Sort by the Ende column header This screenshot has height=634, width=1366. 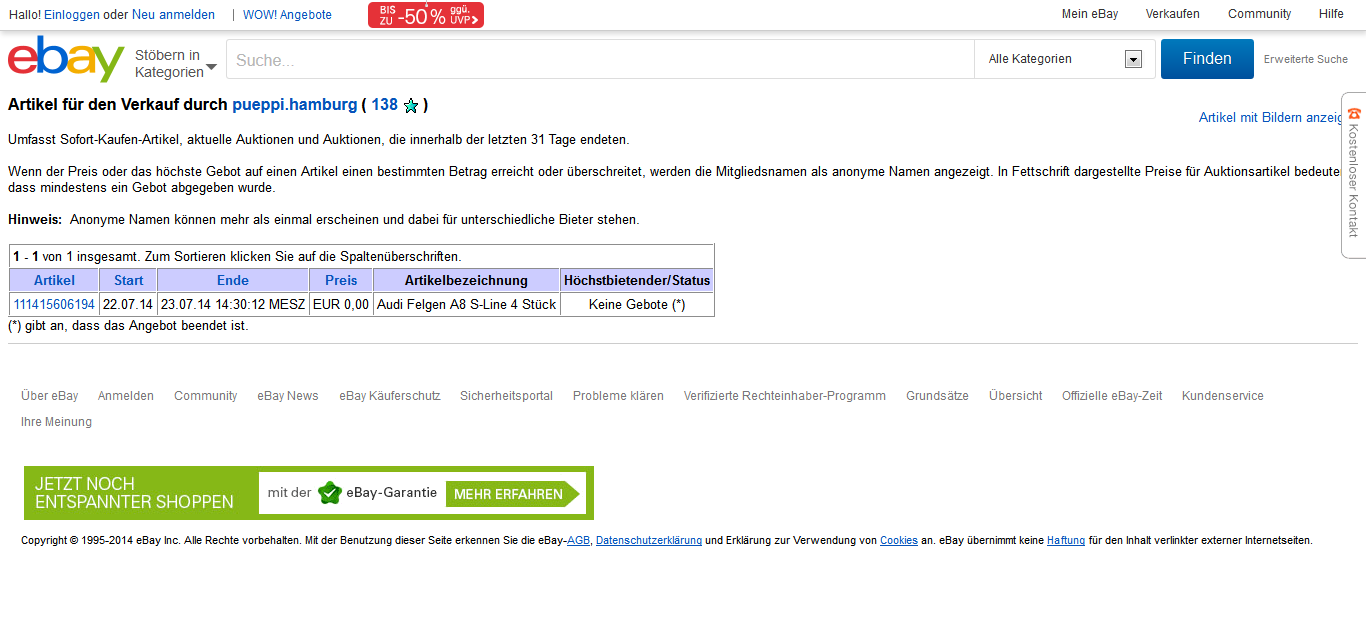pos(233,280)
